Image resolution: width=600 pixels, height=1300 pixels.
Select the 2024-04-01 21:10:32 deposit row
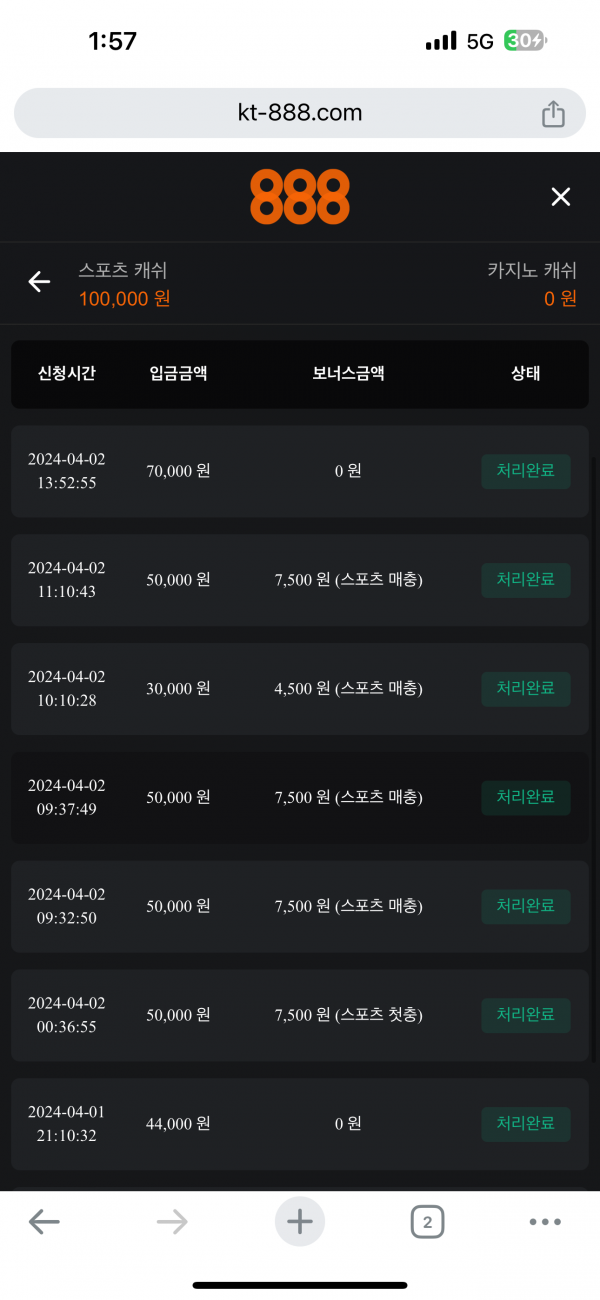300,1124
